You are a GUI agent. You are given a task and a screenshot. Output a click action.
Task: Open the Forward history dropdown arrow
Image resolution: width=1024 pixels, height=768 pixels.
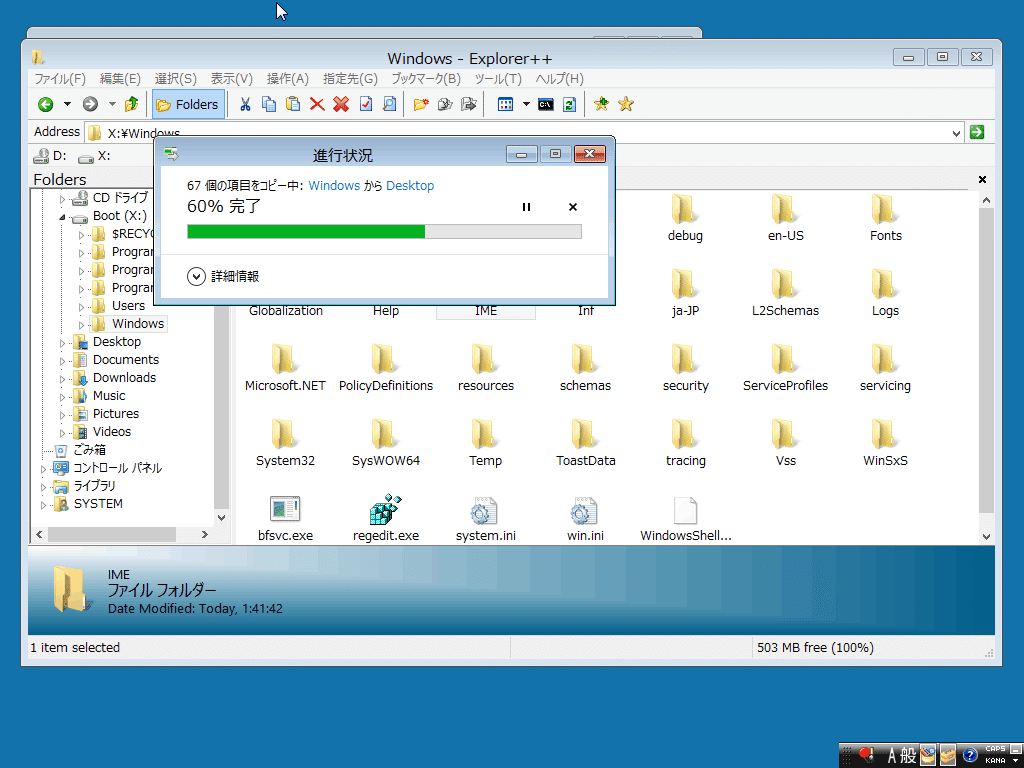point(112,104)
